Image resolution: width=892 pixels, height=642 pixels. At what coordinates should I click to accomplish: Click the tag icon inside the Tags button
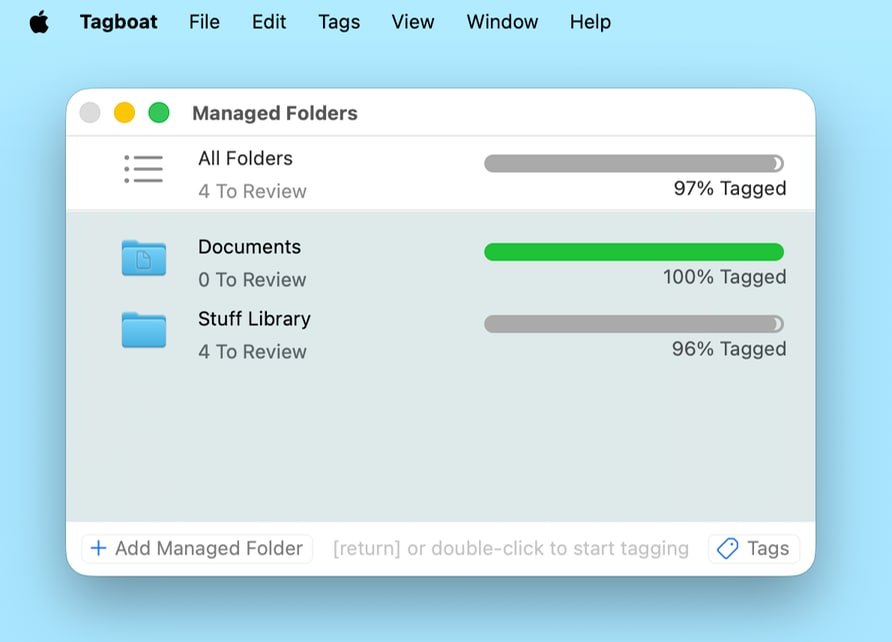coord(729,548)
